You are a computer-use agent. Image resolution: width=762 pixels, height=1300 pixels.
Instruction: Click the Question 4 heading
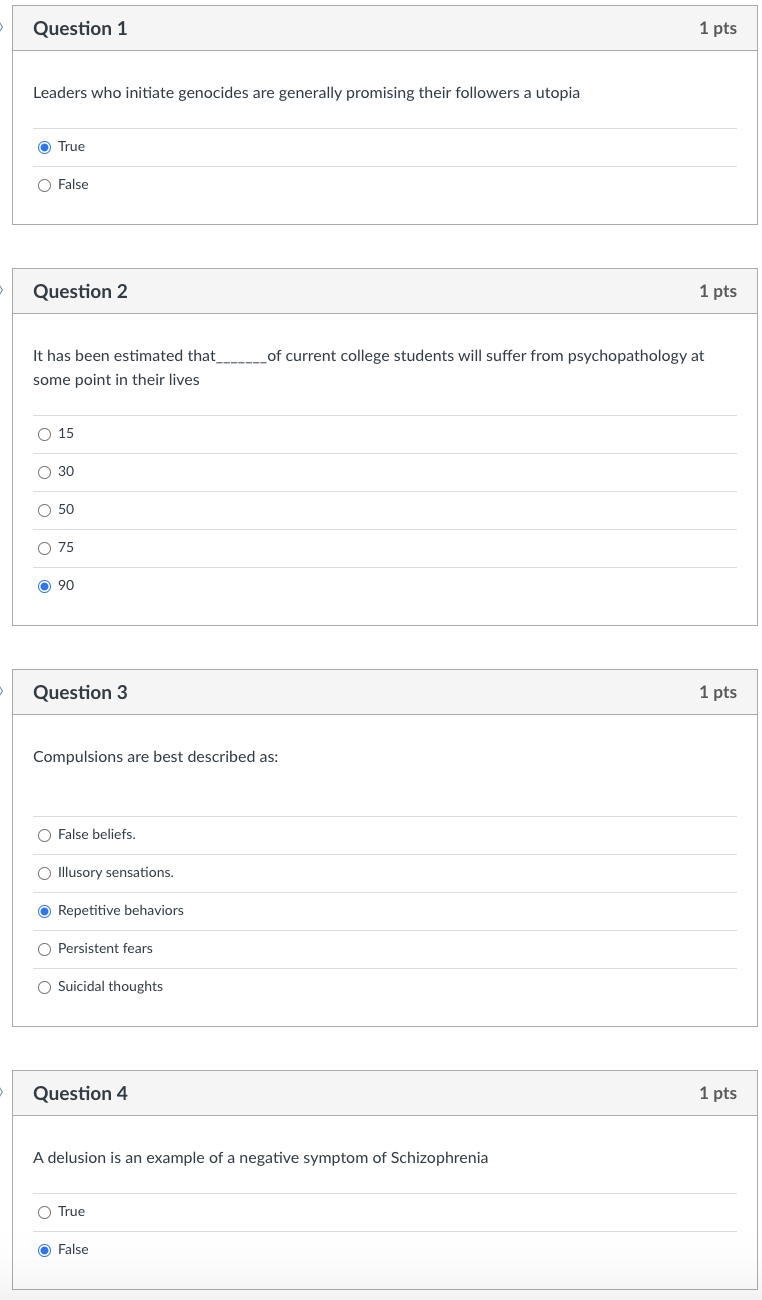coord(80,1094)
